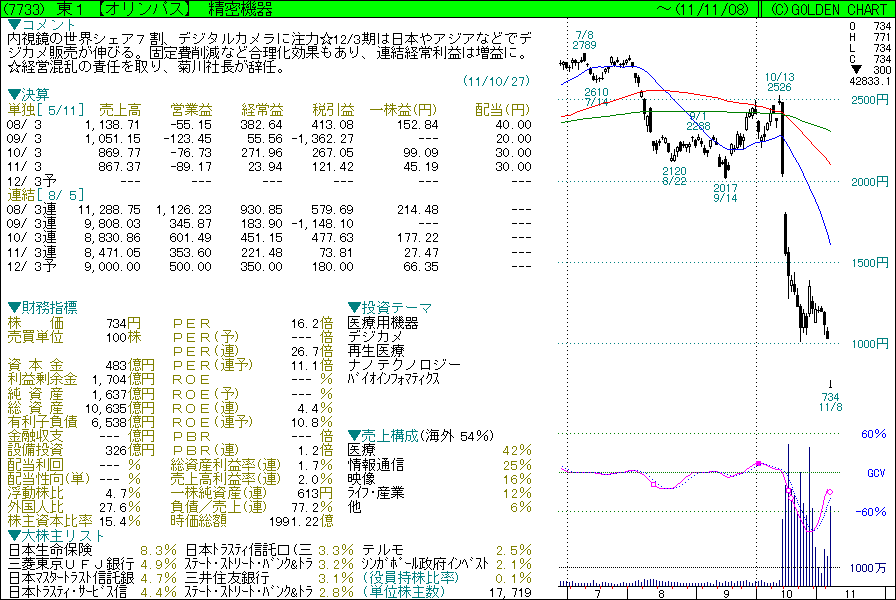Image resolution: width=896 pixels, height=600 pixels.
Task: Click the 単独[5/11] label
Action: coord(46,109)
